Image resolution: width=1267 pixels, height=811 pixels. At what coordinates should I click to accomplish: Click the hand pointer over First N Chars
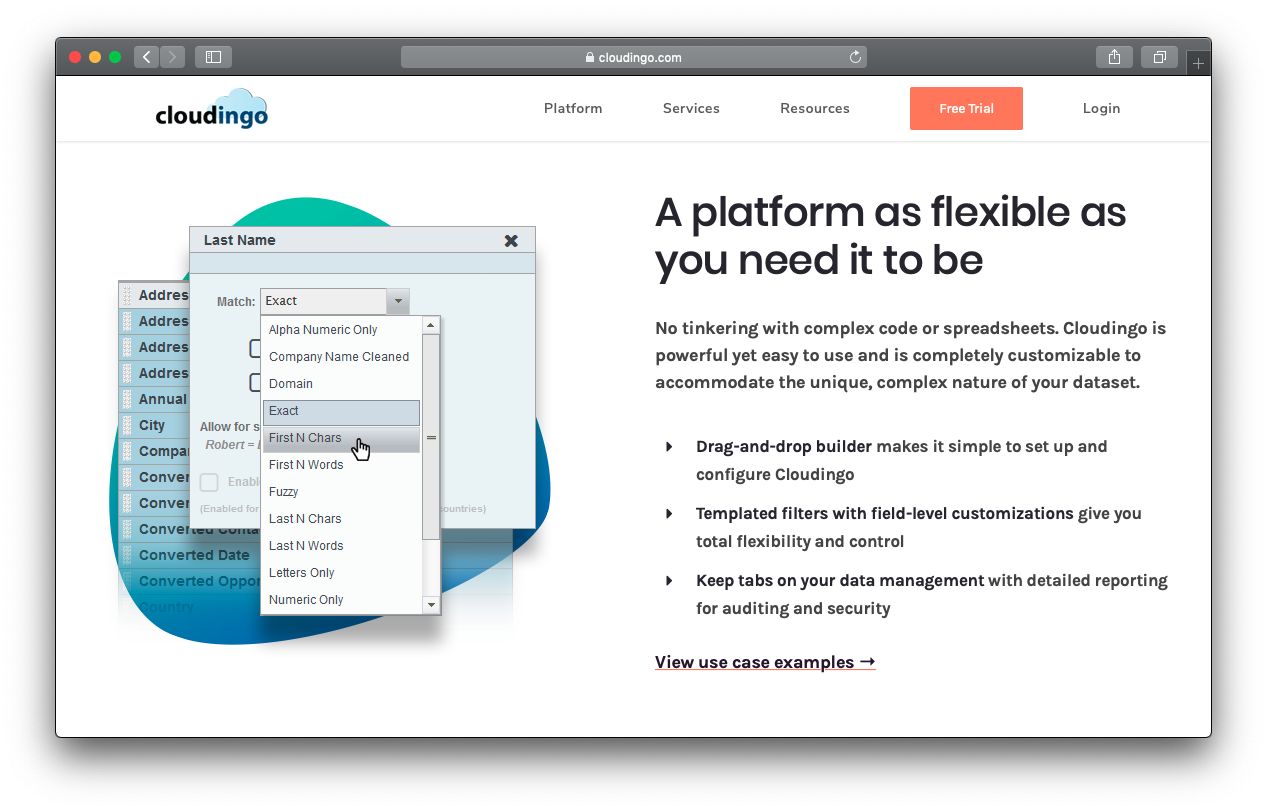pyautogui.click(x=361, y=449)
